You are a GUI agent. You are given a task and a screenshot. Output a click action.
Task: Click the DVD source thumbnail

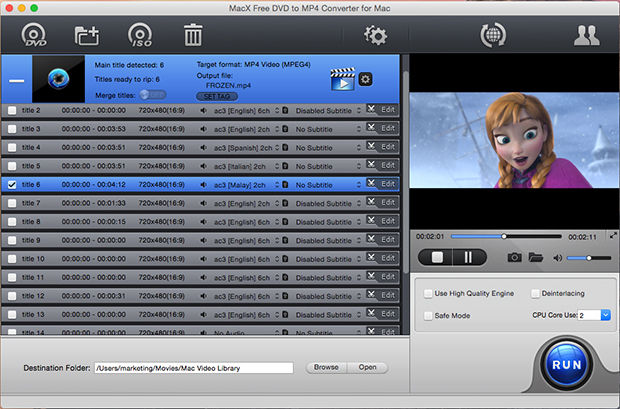point(59,79)
